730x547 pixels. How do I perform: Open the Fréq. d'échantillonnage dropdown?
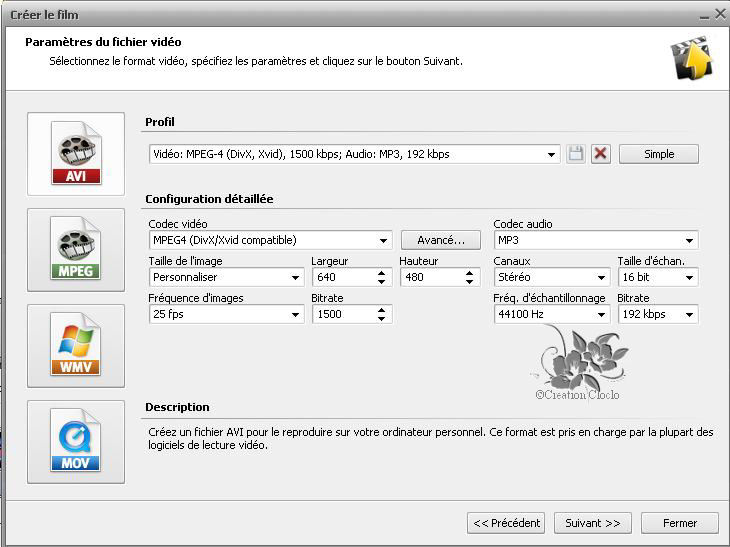tap(601, 315)
